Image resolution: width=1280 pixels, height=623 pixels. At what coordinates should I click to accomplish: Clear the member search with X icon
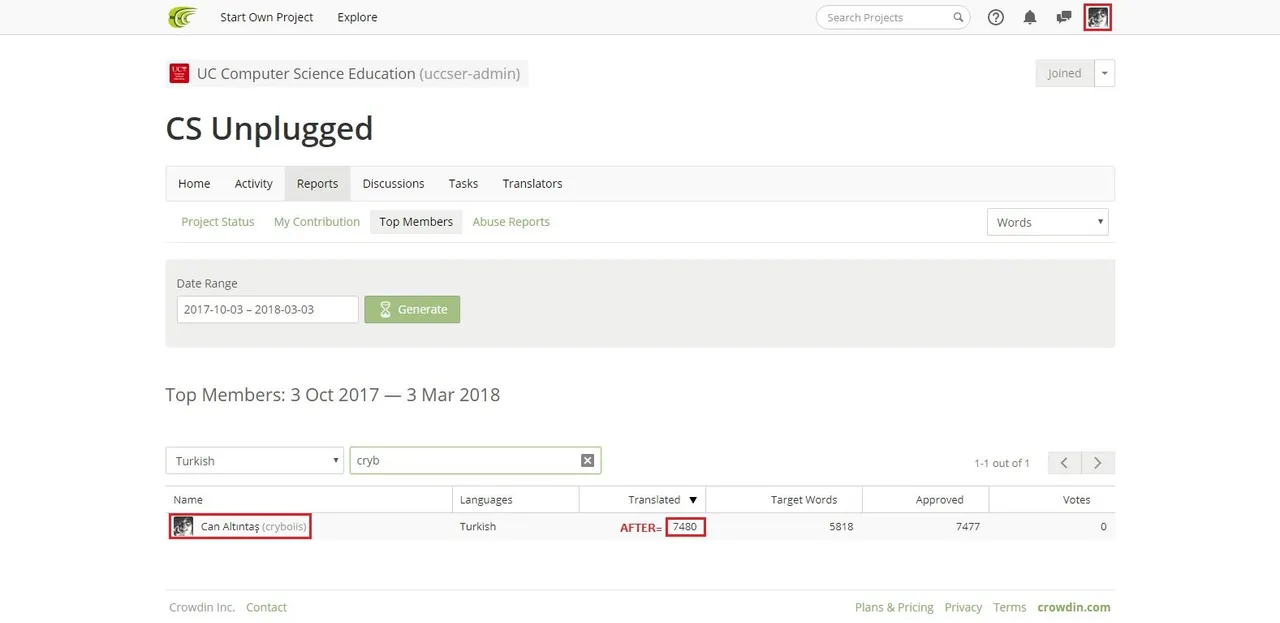[x=588, y=460]
